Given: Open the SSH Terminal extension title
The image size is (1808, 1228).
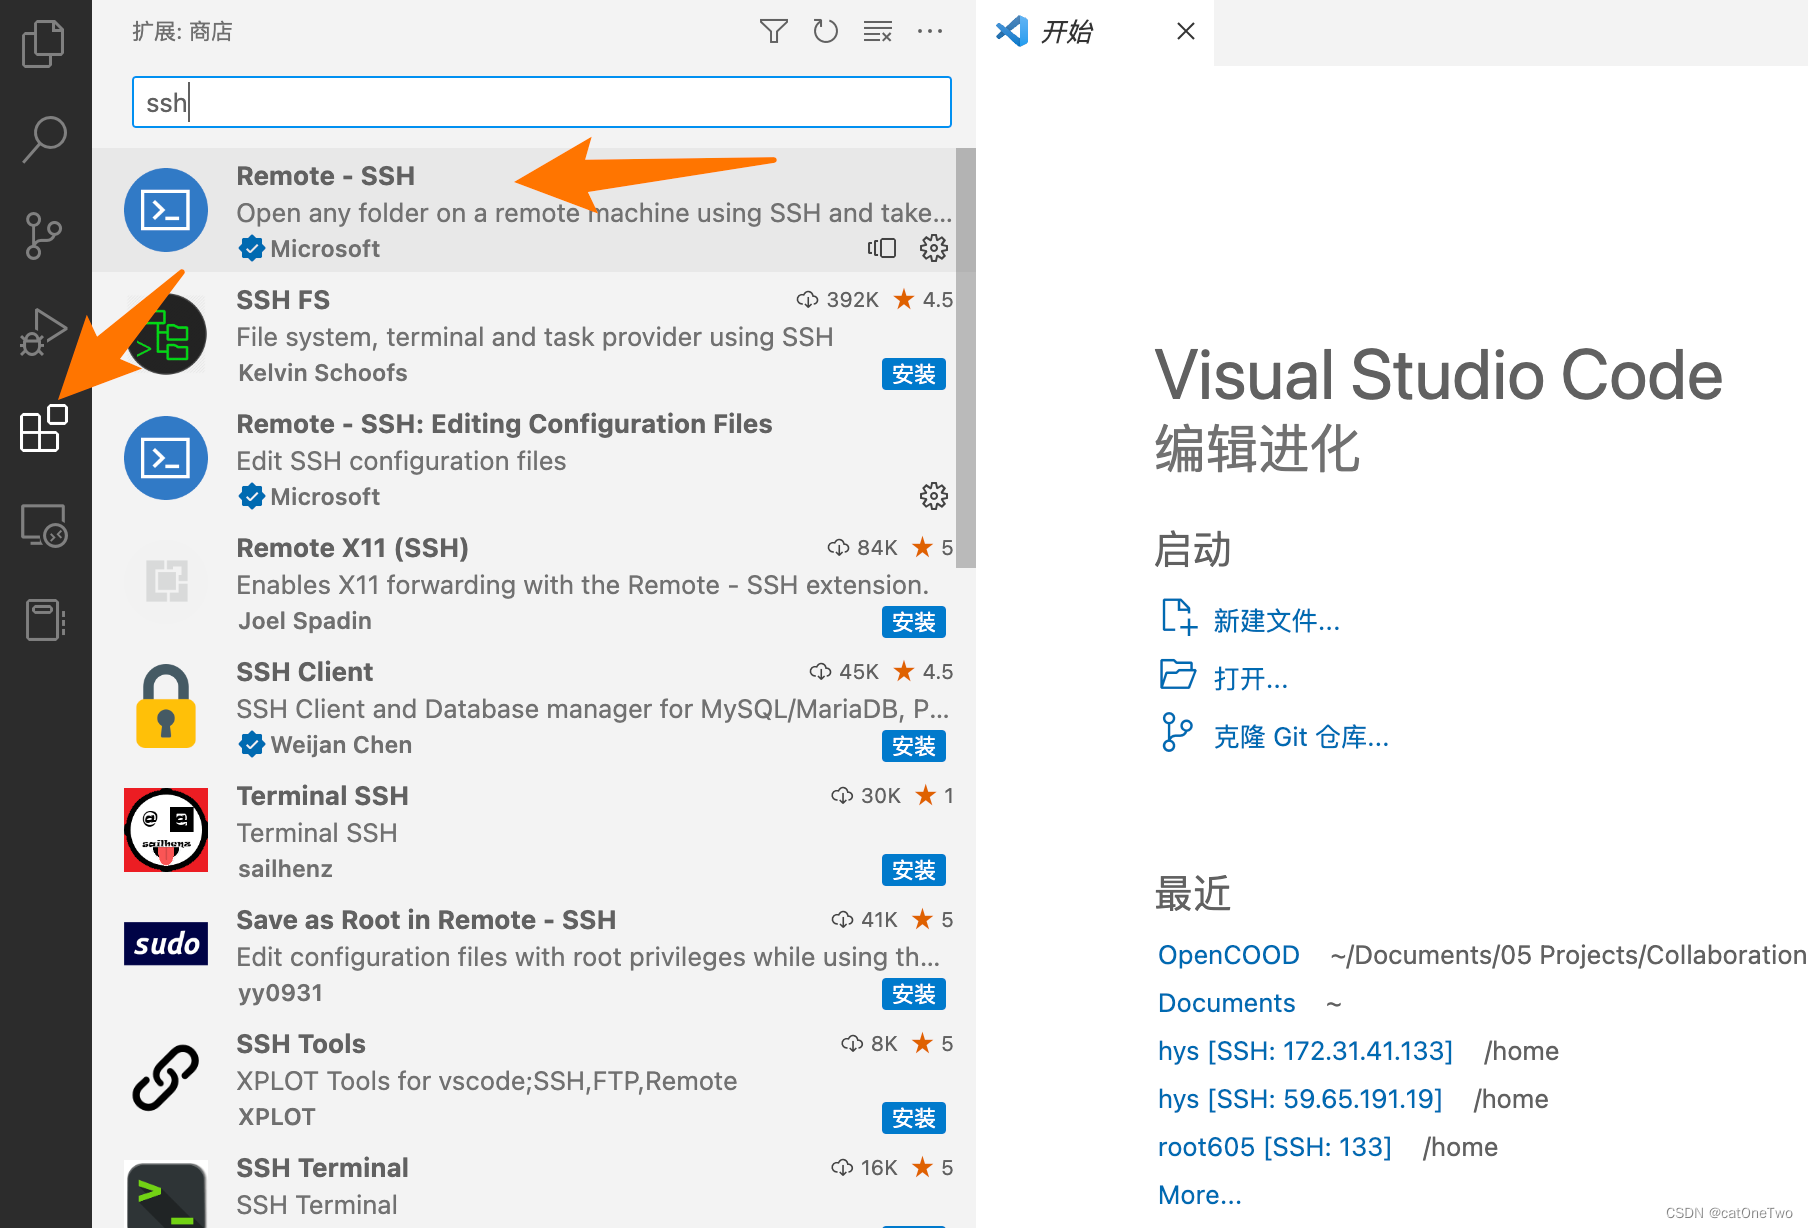Looking at the screenshot, I should (x=322, y=1168).
